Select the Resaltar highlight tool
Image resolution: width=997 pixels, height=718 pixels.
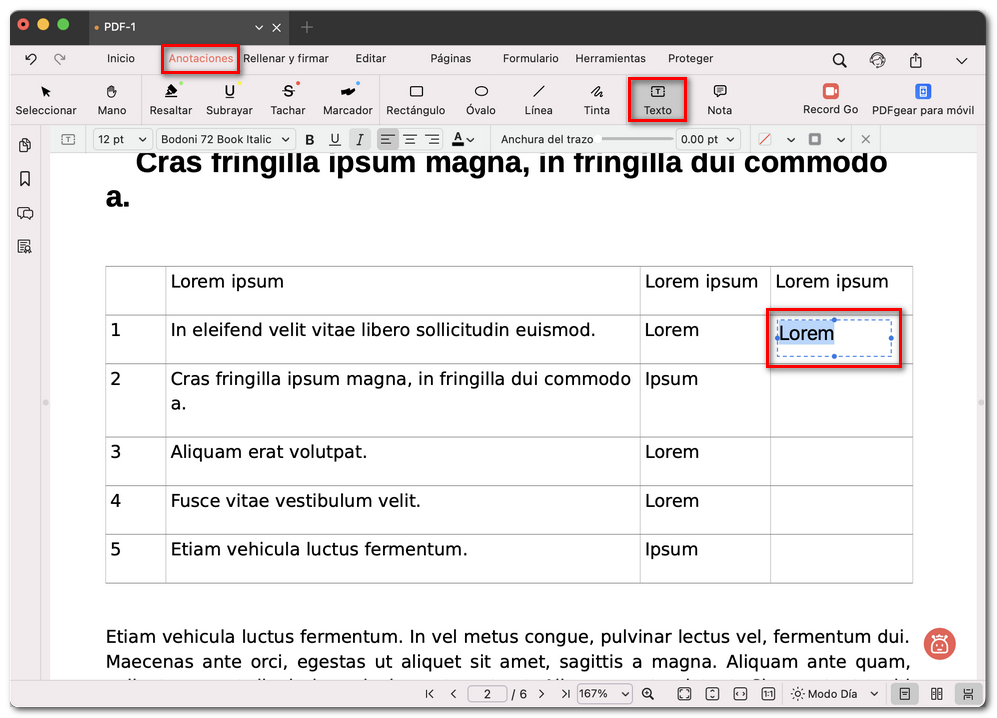click(x=171, y=98)
